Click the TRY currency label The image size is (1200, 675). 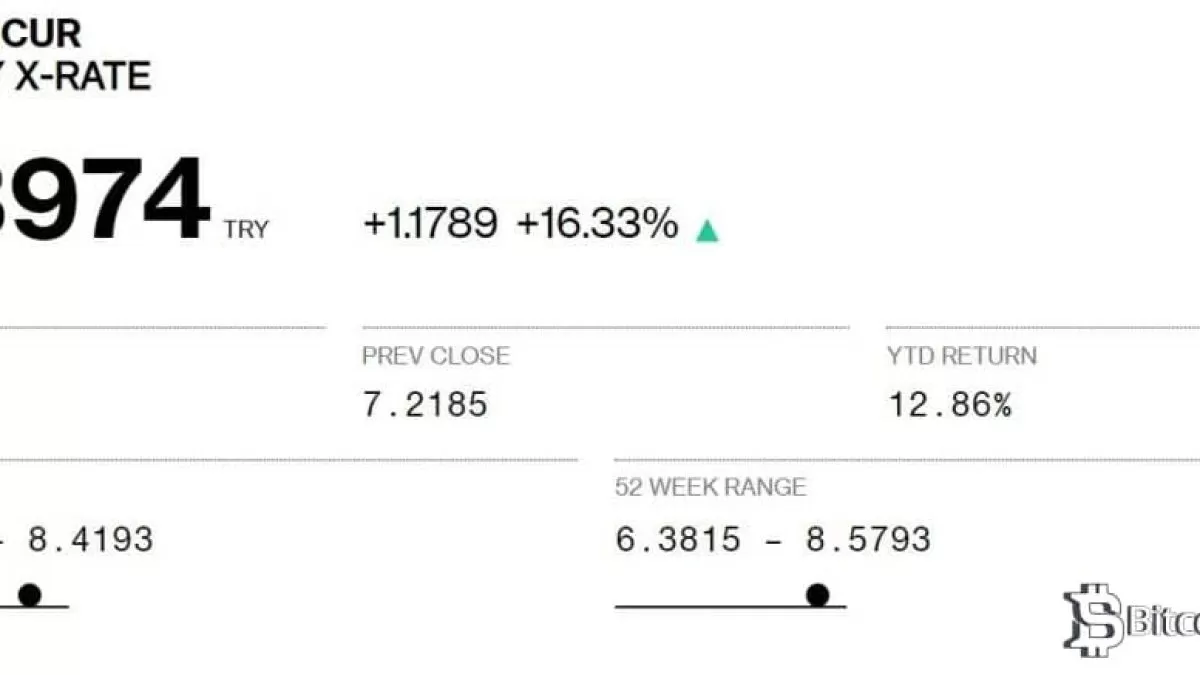tap(245, 230)
